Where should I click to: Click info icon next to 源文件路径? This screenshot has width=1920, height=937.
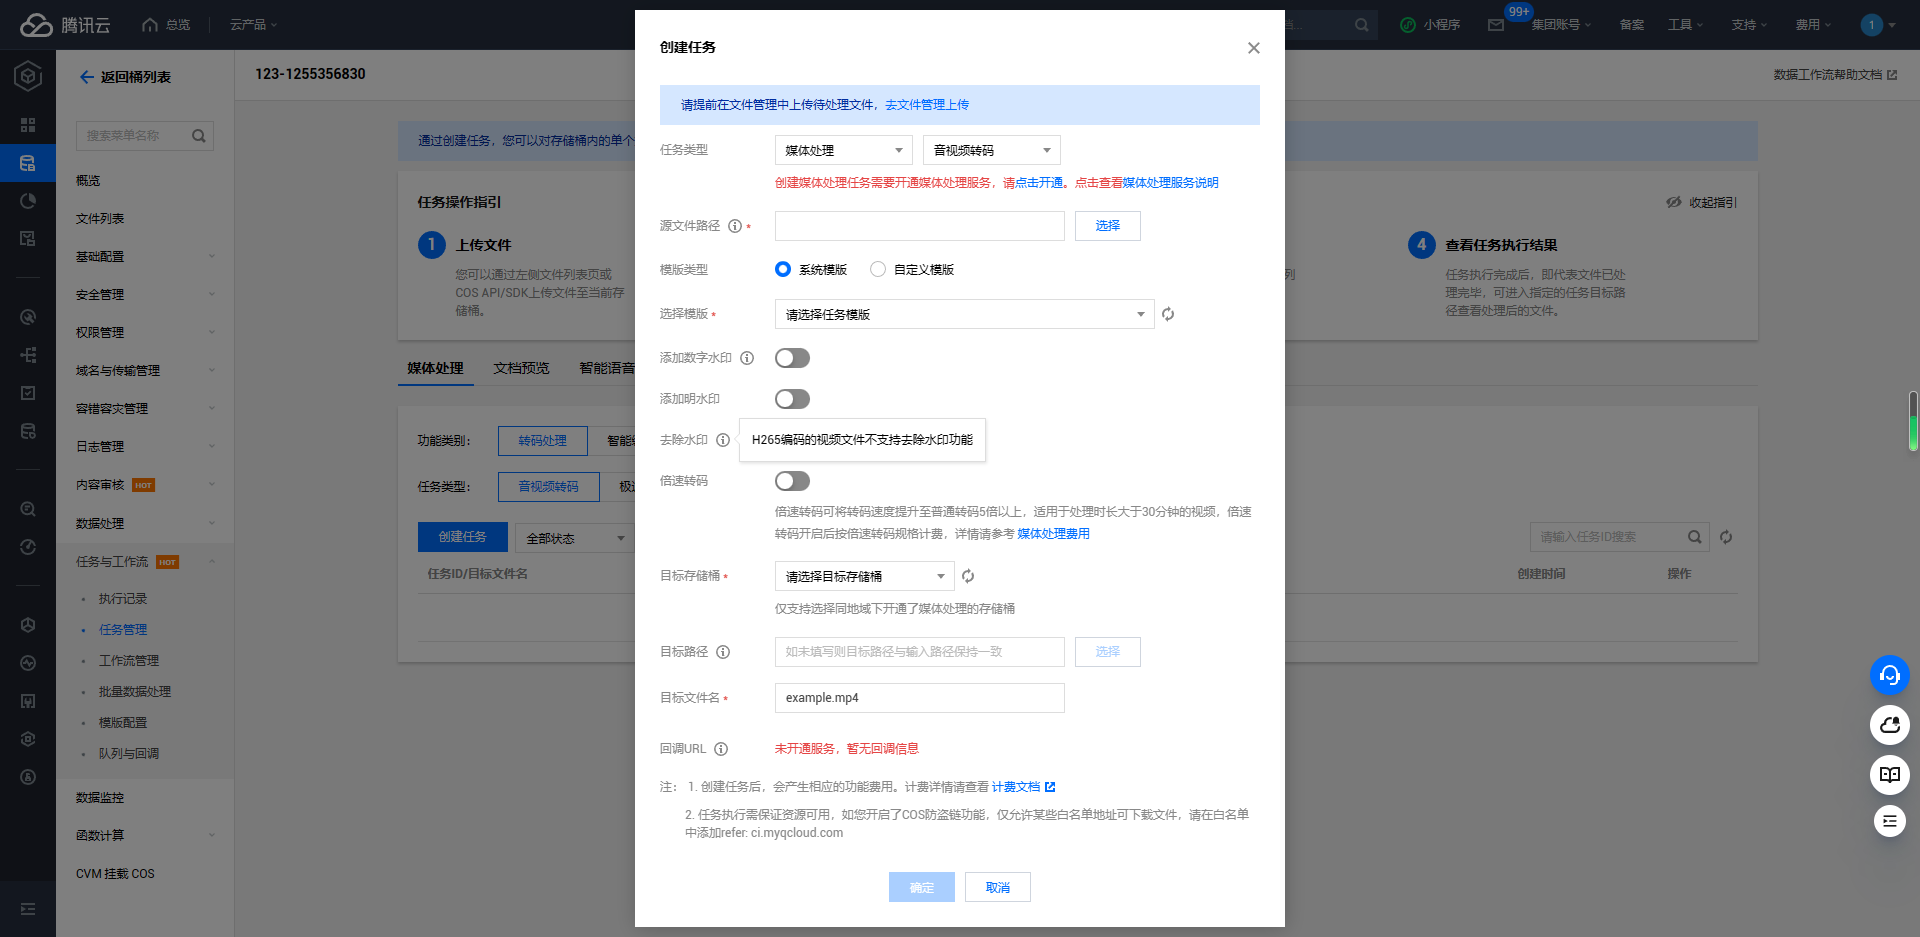click(x=735, y=226)
